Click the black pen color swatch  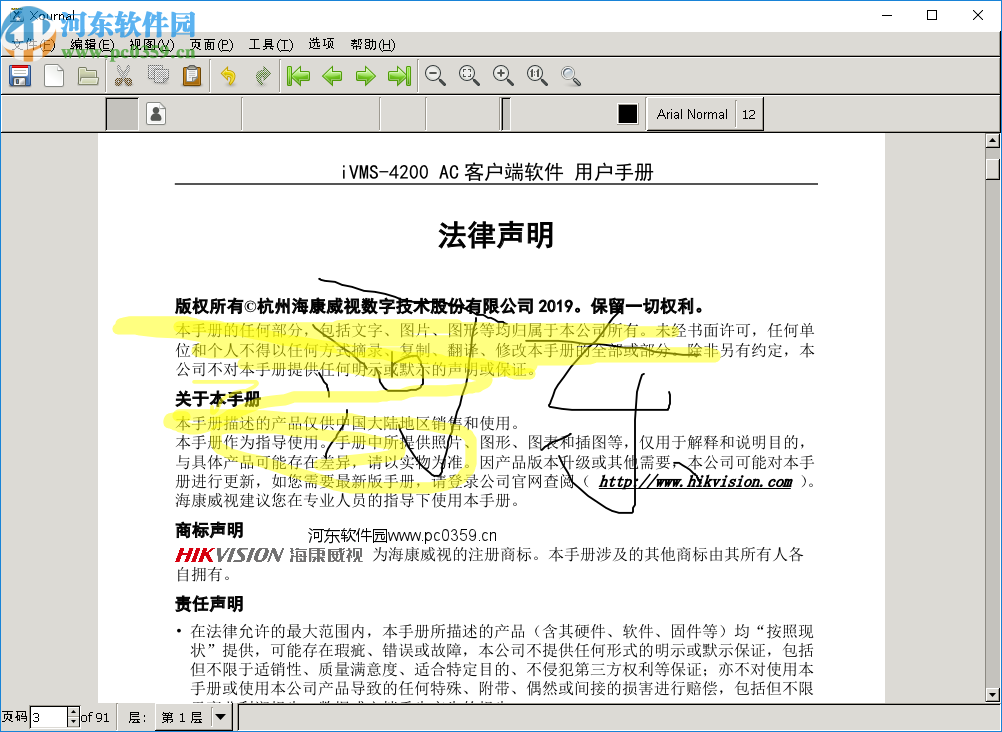point(628,114)
